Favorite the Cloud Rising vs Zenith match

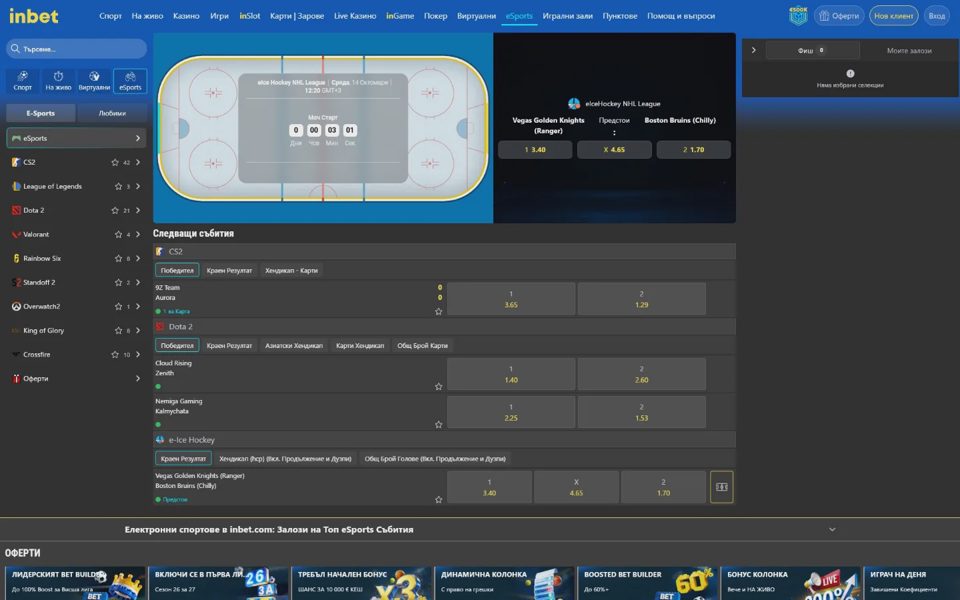point(438,386)
